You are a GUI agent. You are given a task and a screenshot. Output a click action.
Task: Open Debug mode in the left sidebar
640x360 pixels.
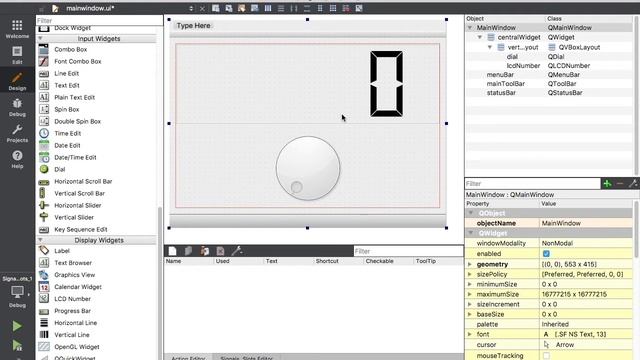click(17, 107)
